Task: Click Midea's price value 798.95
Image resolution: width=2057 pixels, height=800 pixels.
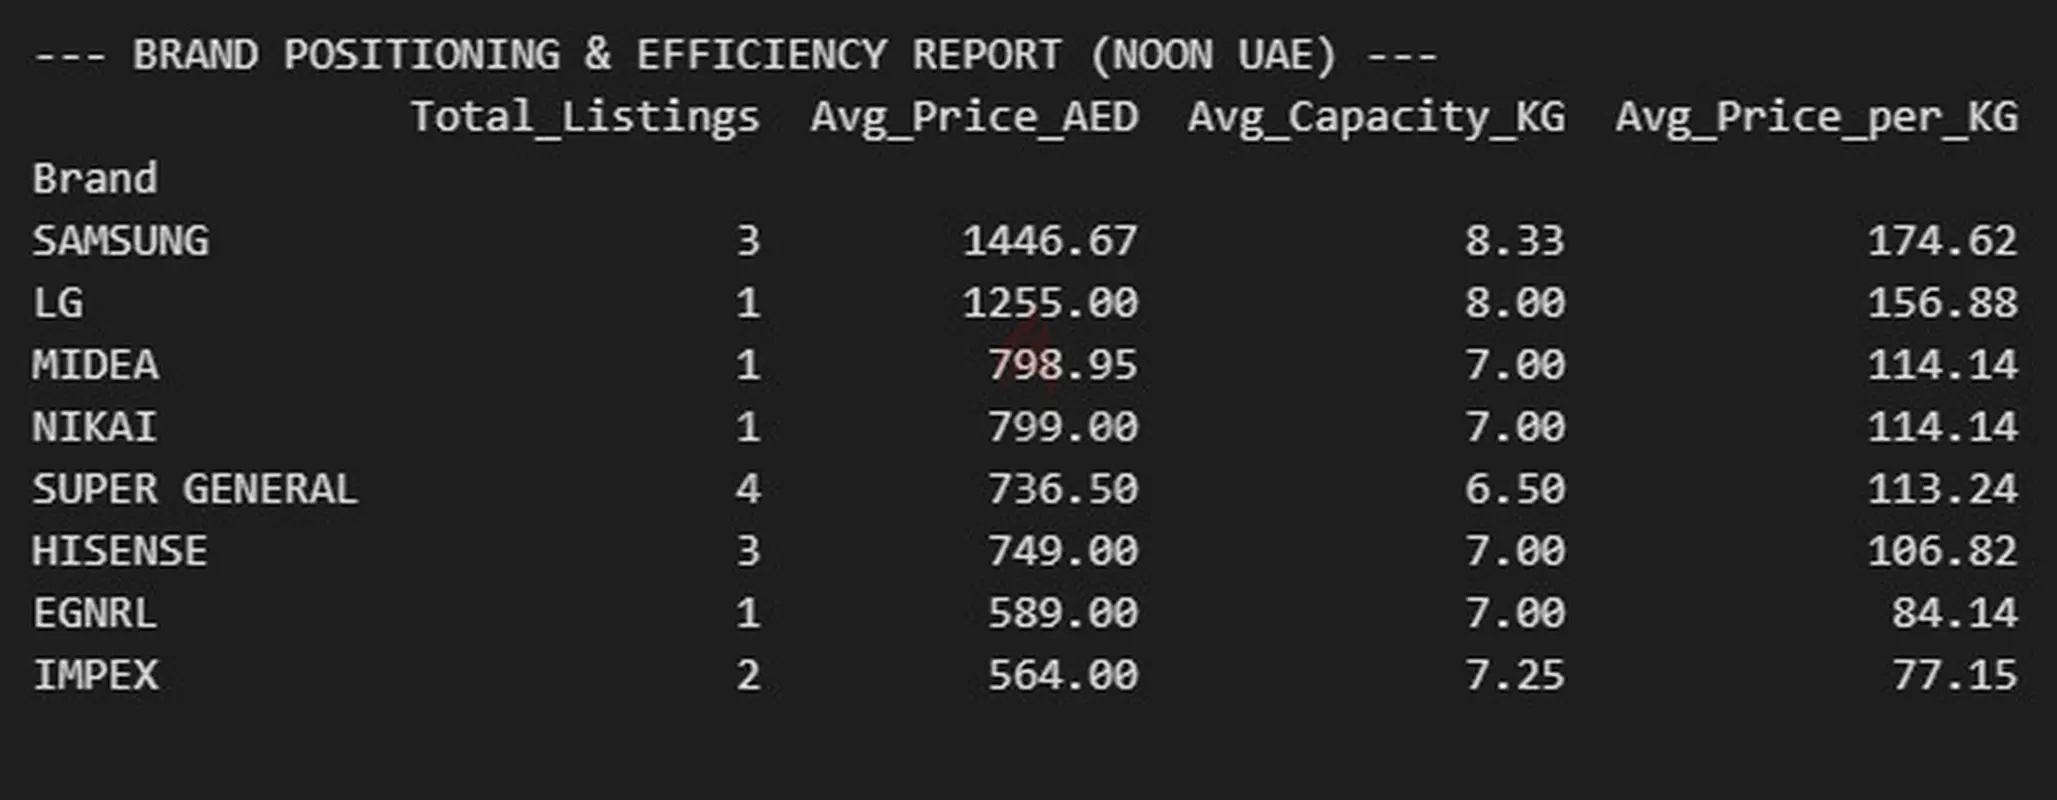Action: pyautogui.click(x=1063, y=365)
